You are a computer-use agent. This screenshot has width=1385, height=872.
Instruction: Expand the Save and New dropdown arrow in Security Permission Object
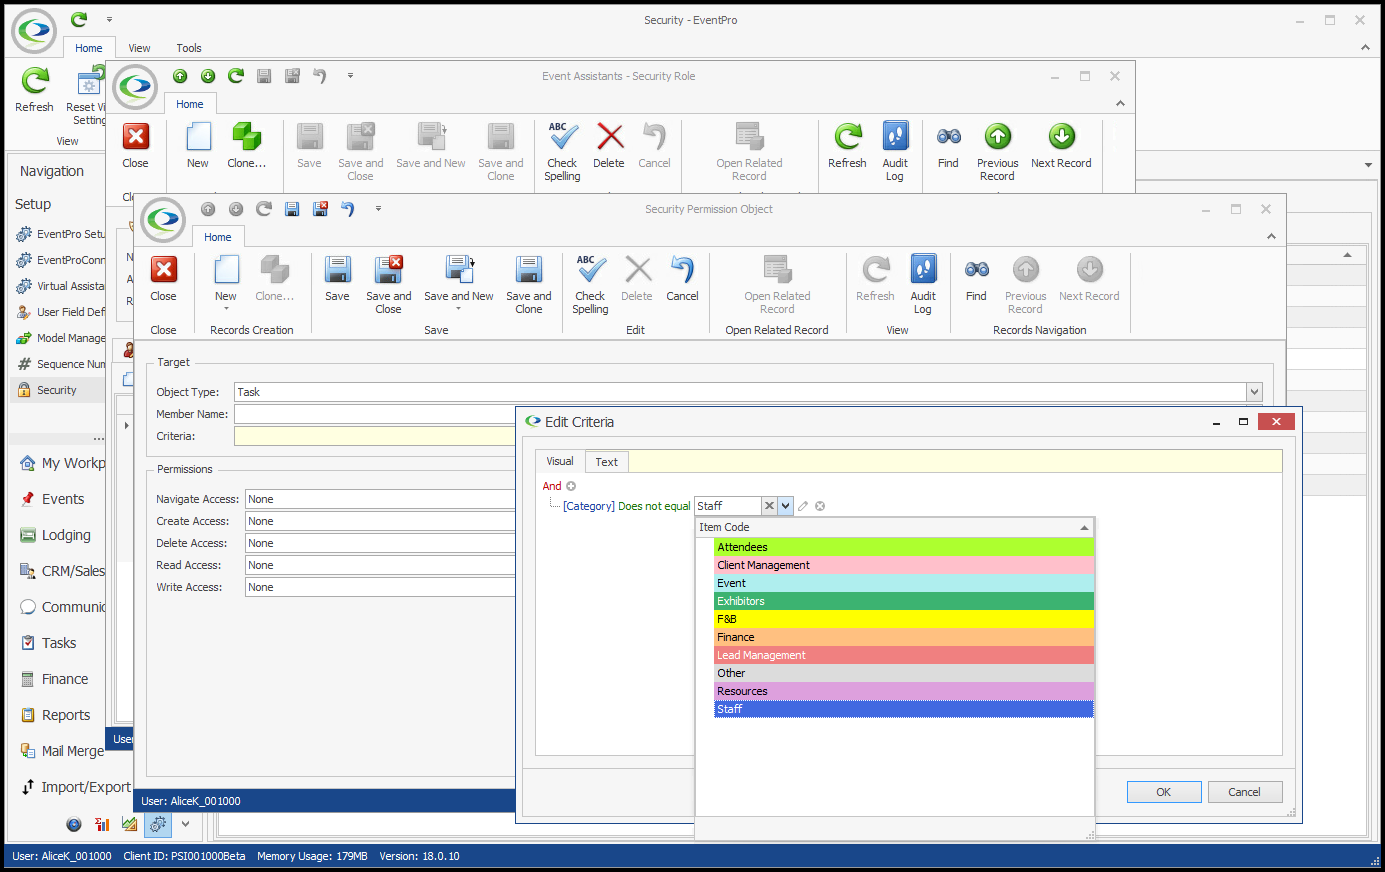[459, 309]
